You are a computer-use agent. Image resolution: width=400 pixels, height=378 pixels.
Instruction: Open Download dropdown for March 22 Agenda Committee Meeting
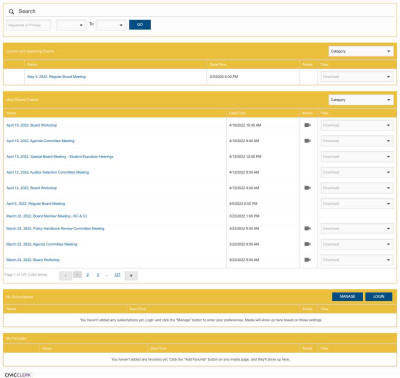[357, 244]
